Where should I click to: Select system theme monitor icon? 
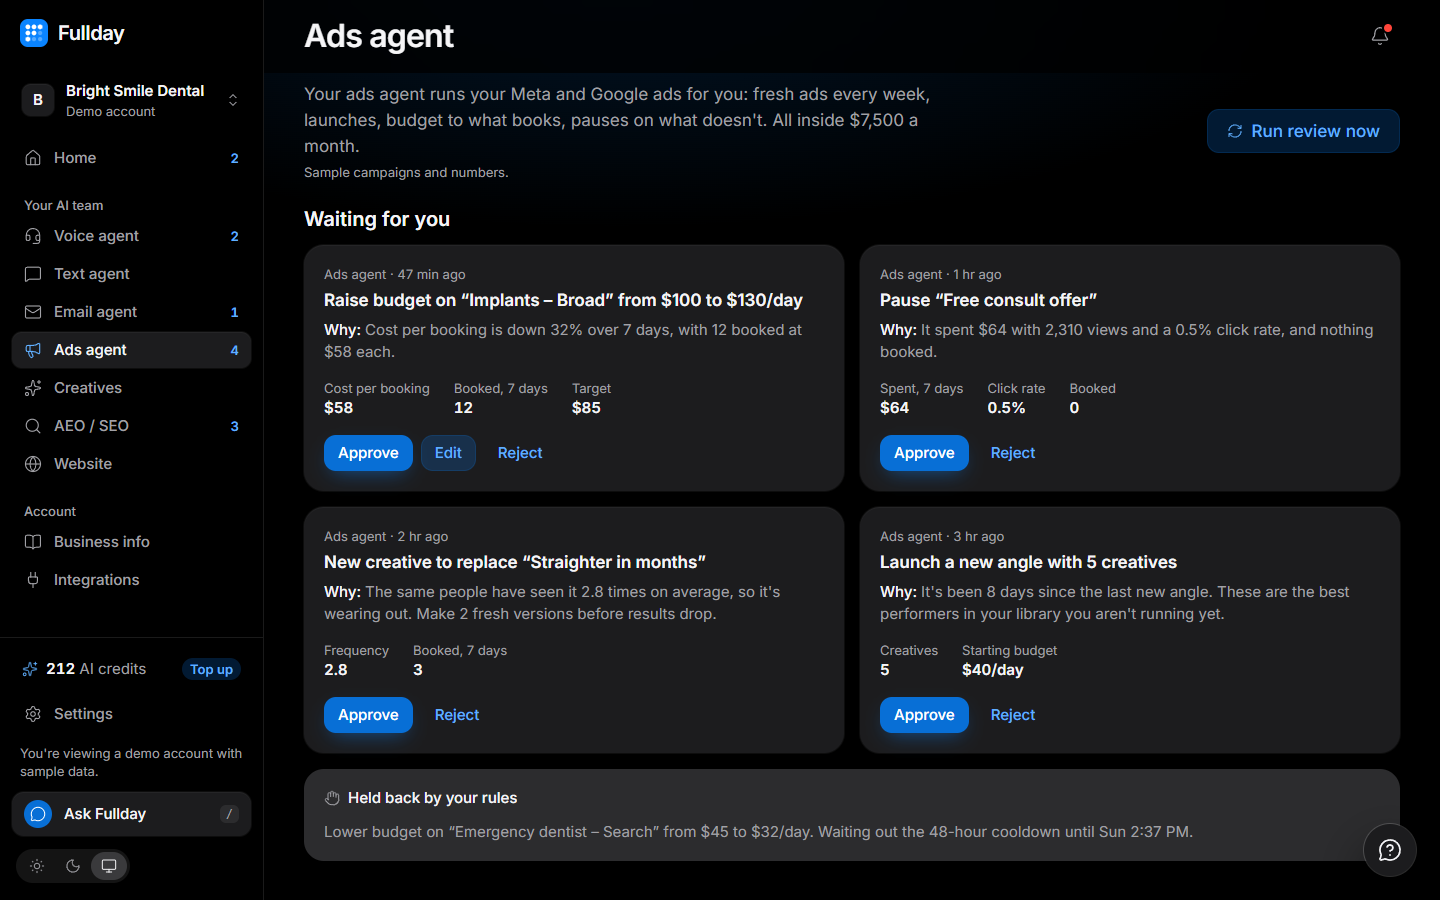pos(109,866)
